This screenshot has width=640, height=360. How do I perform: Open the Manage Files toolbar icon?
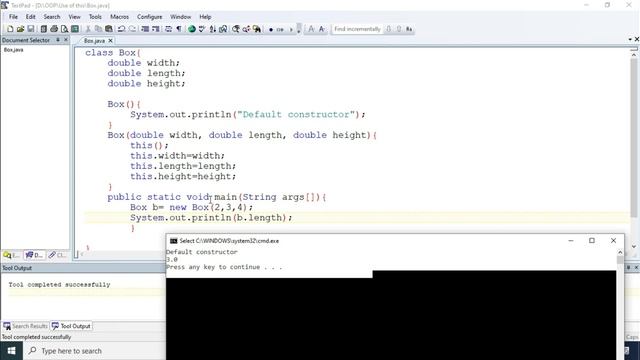pos(43,29)
